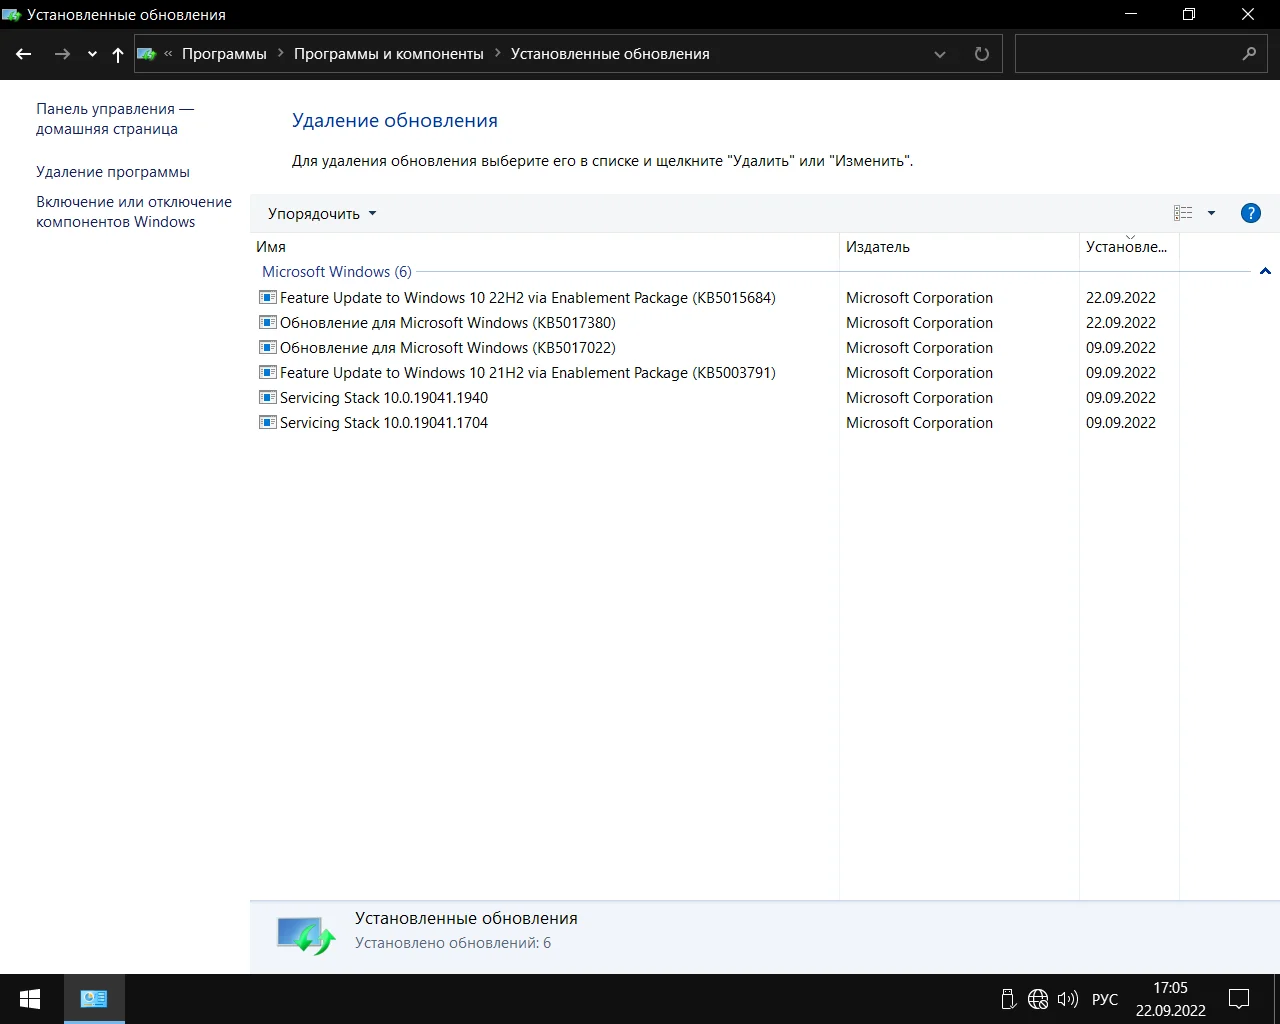The width and height of the screenshot is (1280, 1024).
Task: Click the icon beside KB5015684 update
Action: click(267, 297)
